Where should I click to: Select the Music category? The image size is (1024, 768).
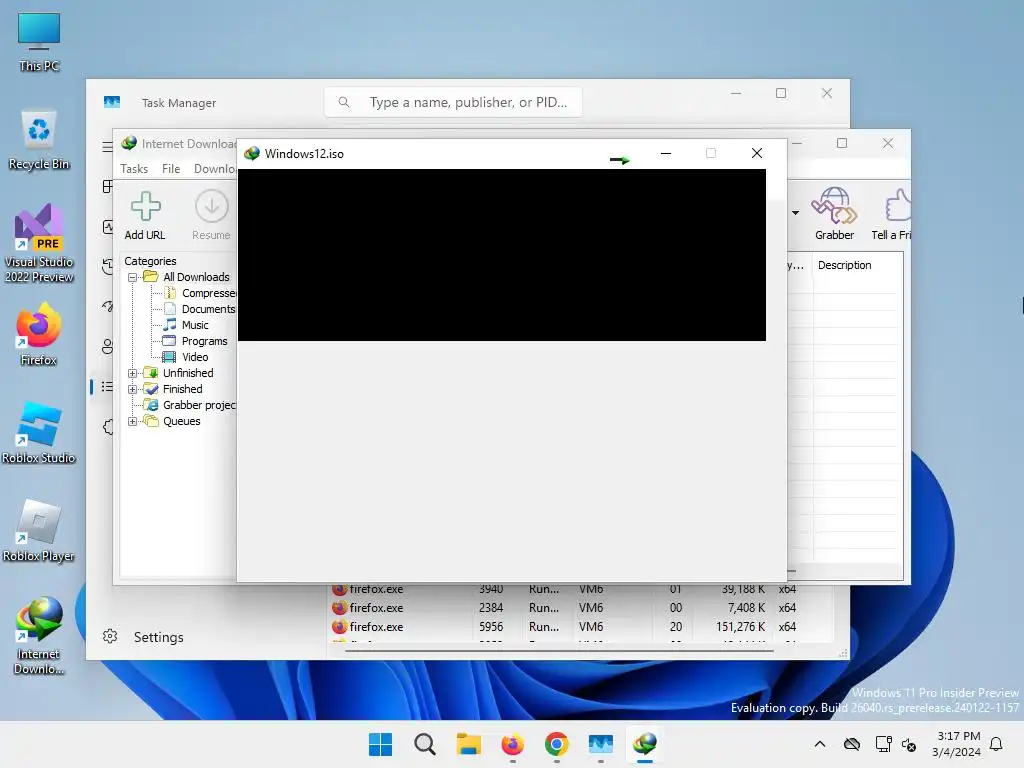[x=195, y=325]
